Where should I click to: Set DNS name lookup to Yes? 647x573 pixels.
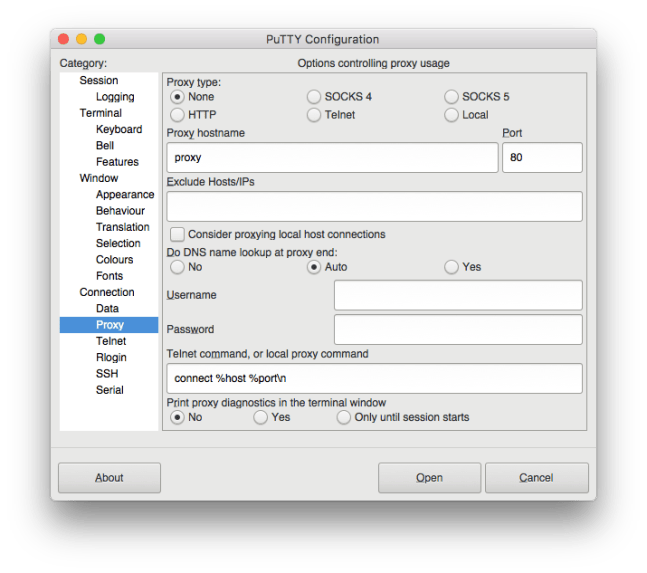[x=452, y=267]
